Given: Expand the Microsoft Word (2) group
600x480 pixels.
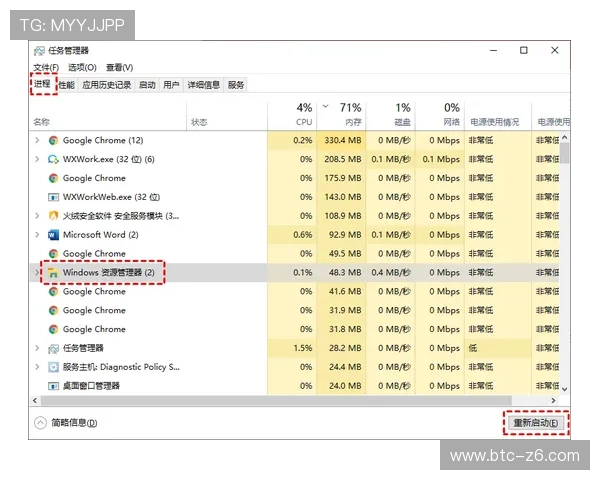Looking at the screenshot, I should [x=37, y=235].
